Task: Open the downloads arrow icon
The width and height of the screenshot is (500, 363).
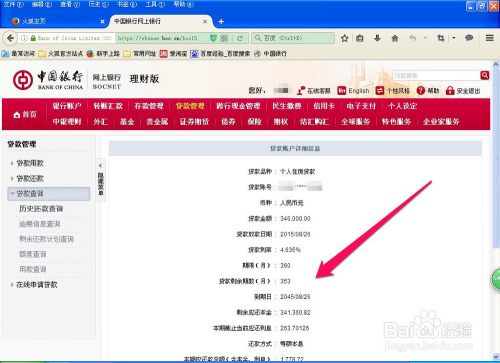Action: tap(377, 38)
